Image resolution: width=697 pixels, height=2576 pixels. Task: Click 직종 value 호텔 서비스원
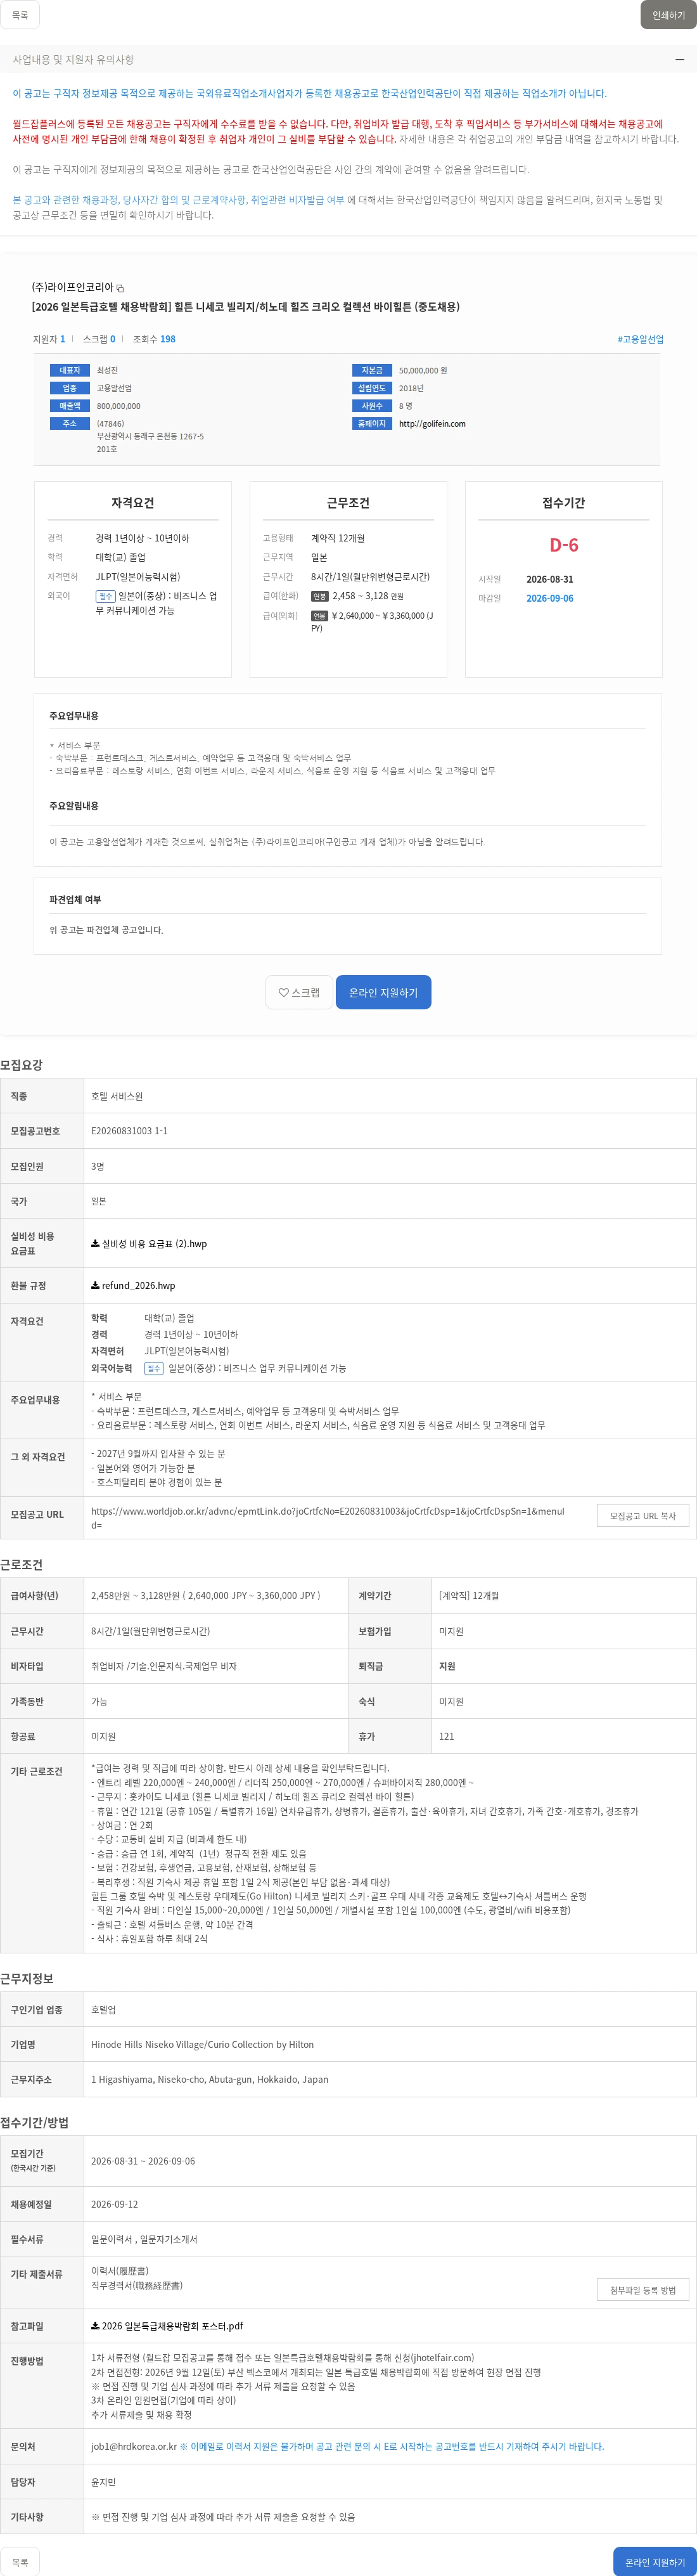117,1096
